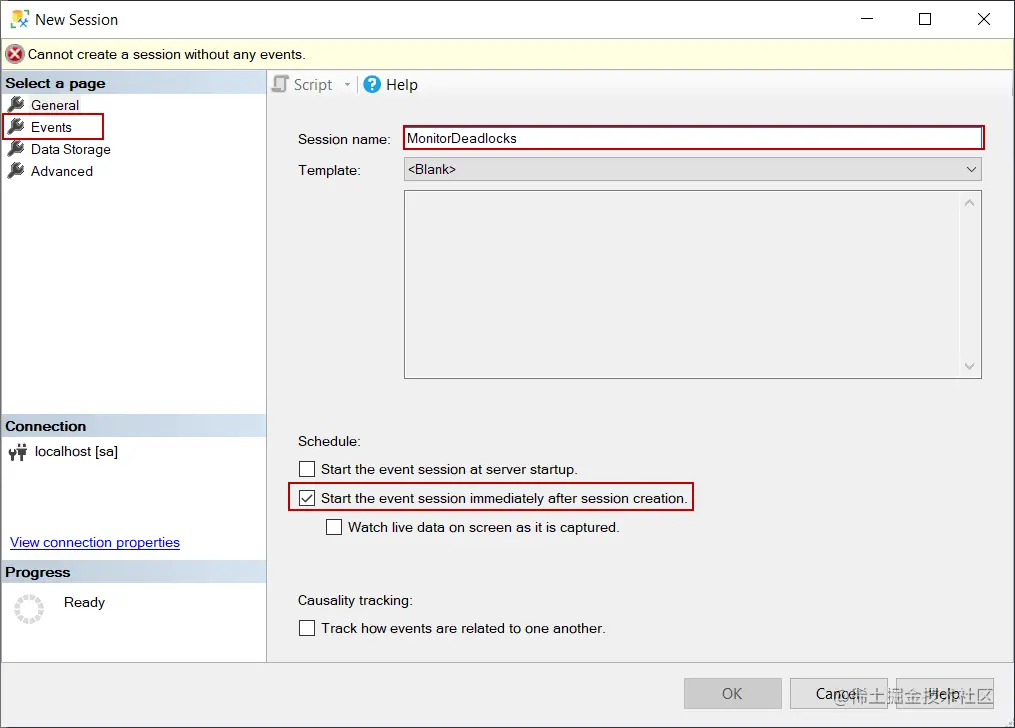Screen dimensions: 1015x728
Task: Open the Advanced page
Action: pyautogui.click(x=61, y=171)
